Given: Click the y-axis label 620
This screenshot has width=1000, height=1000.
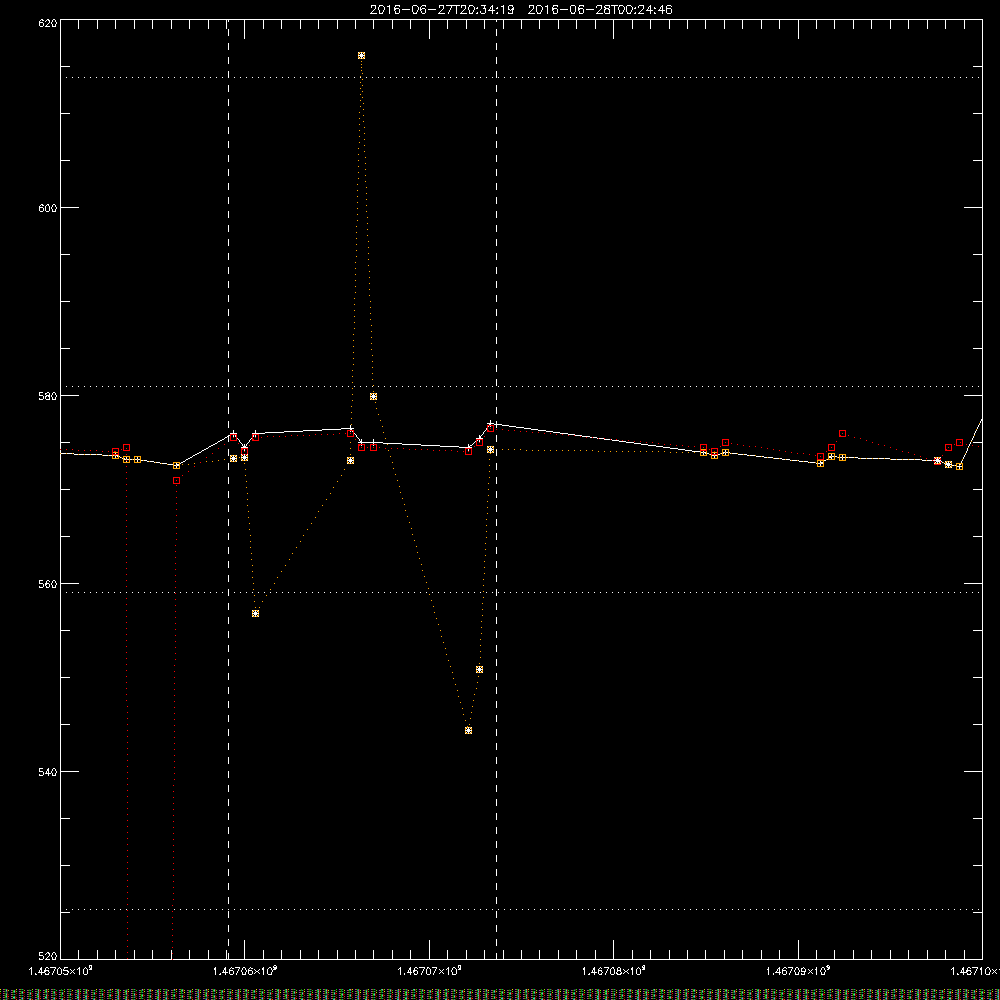Looking at the screenshot, I should click(48, 23).
